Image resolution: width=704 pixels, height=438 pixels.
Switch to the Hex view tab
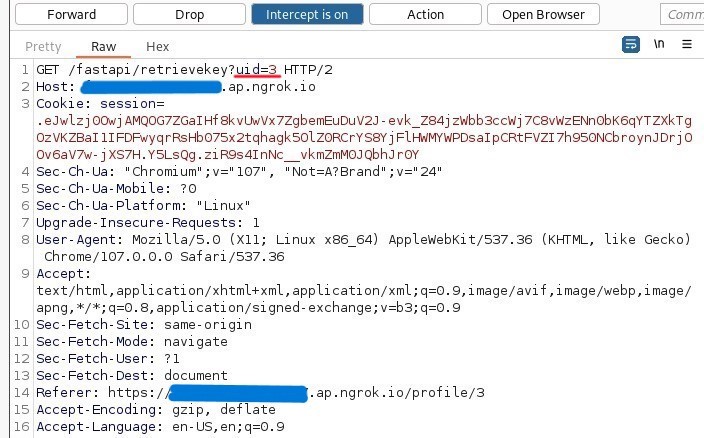[157, 46]
